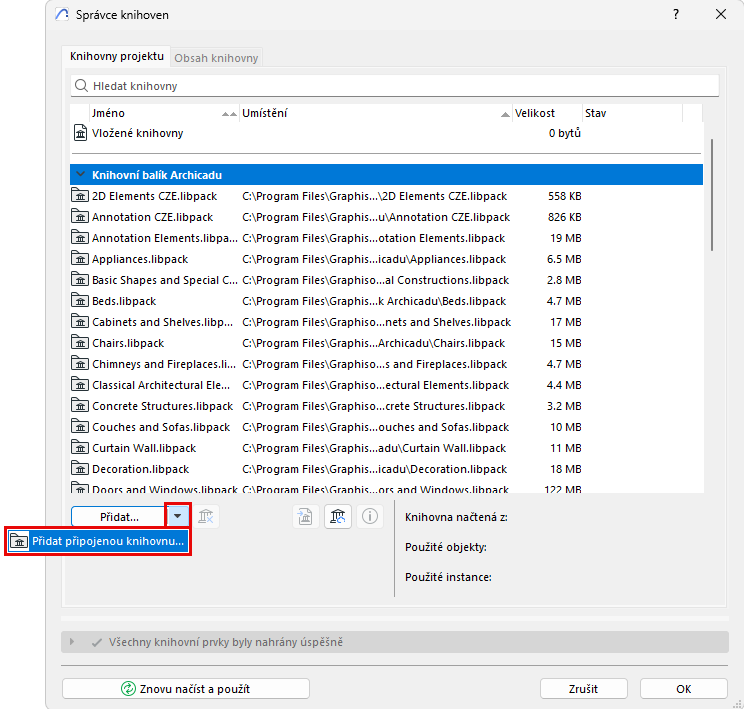Select the Concrete Structures.libpack name
The image size is (744, 709).
[x=162, y=406]
